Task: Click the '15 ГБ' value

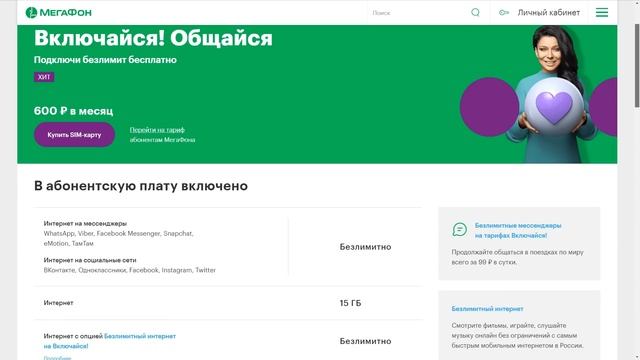Action: pos(350,303)
